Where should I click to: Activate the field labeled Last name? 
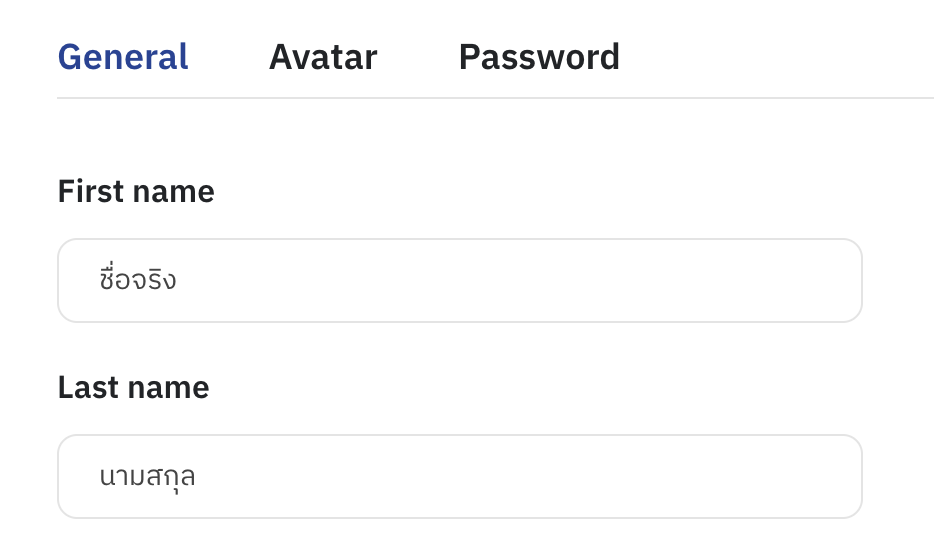point(459,477)
